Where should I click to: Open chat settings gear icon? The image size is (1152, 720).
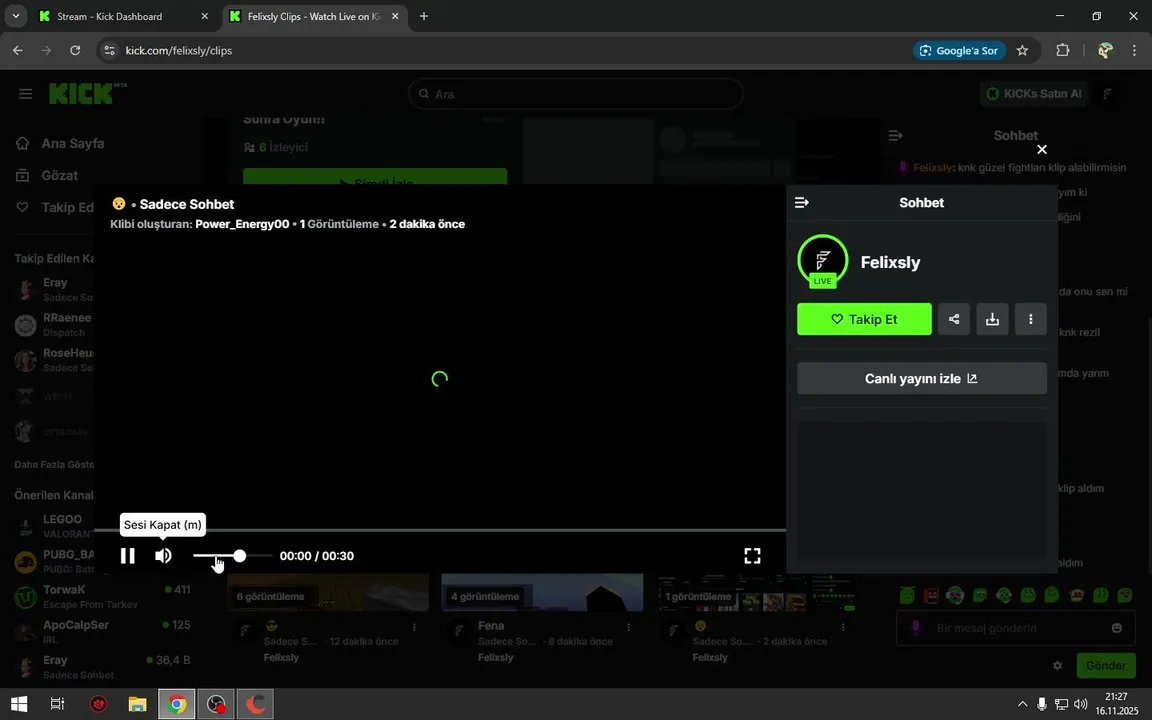click(1057, 666)
